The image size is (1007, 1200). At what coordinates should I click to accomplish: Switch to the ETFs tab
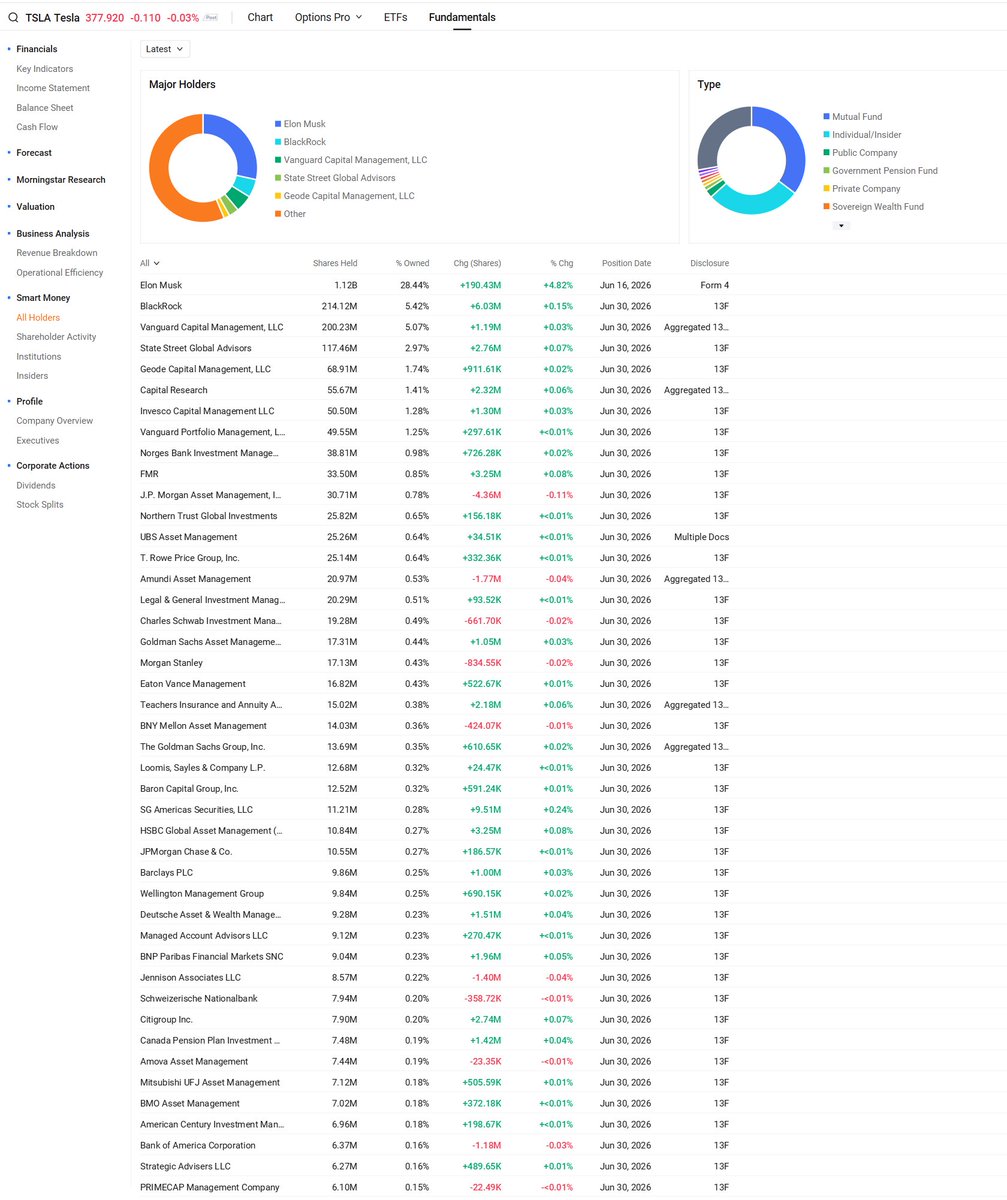[x=395, y=17]
